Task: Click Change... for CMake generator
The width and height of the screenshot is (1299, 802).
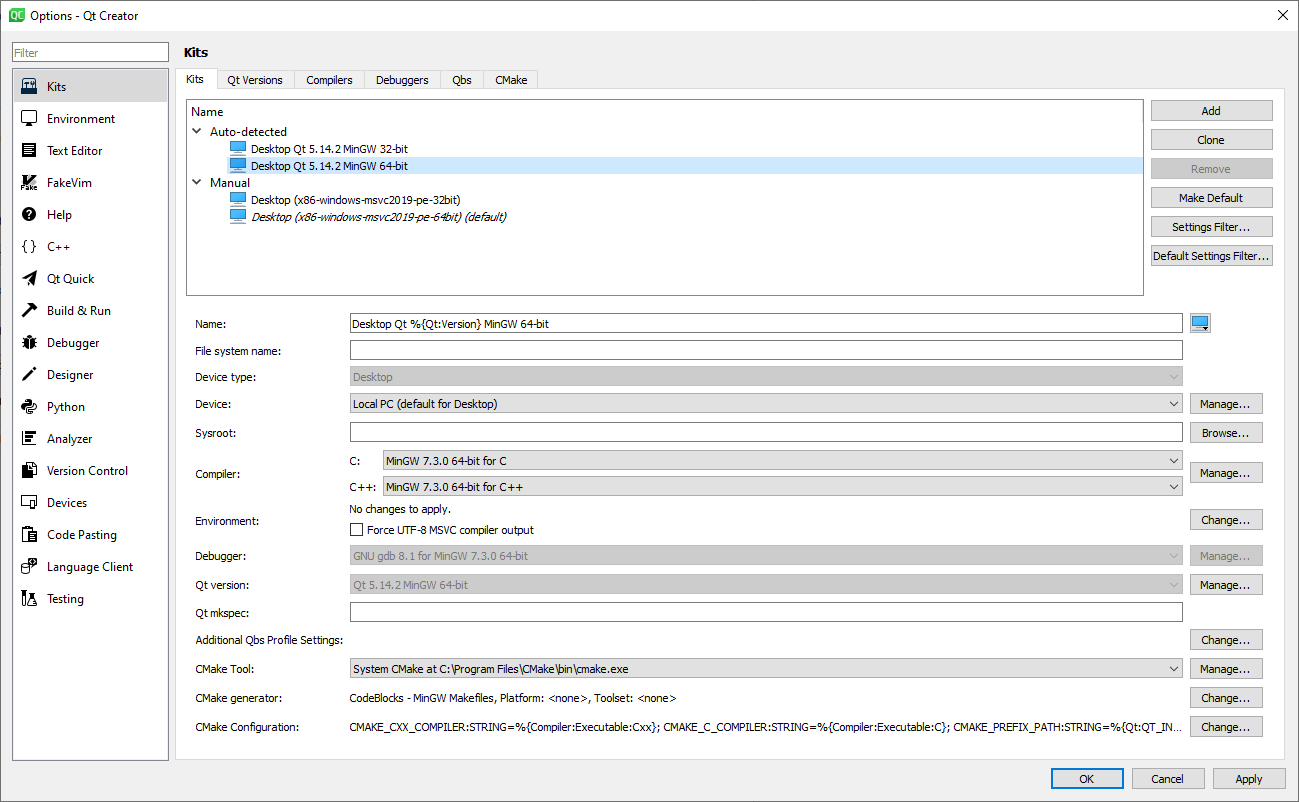Action: (x=1226, y=698)
